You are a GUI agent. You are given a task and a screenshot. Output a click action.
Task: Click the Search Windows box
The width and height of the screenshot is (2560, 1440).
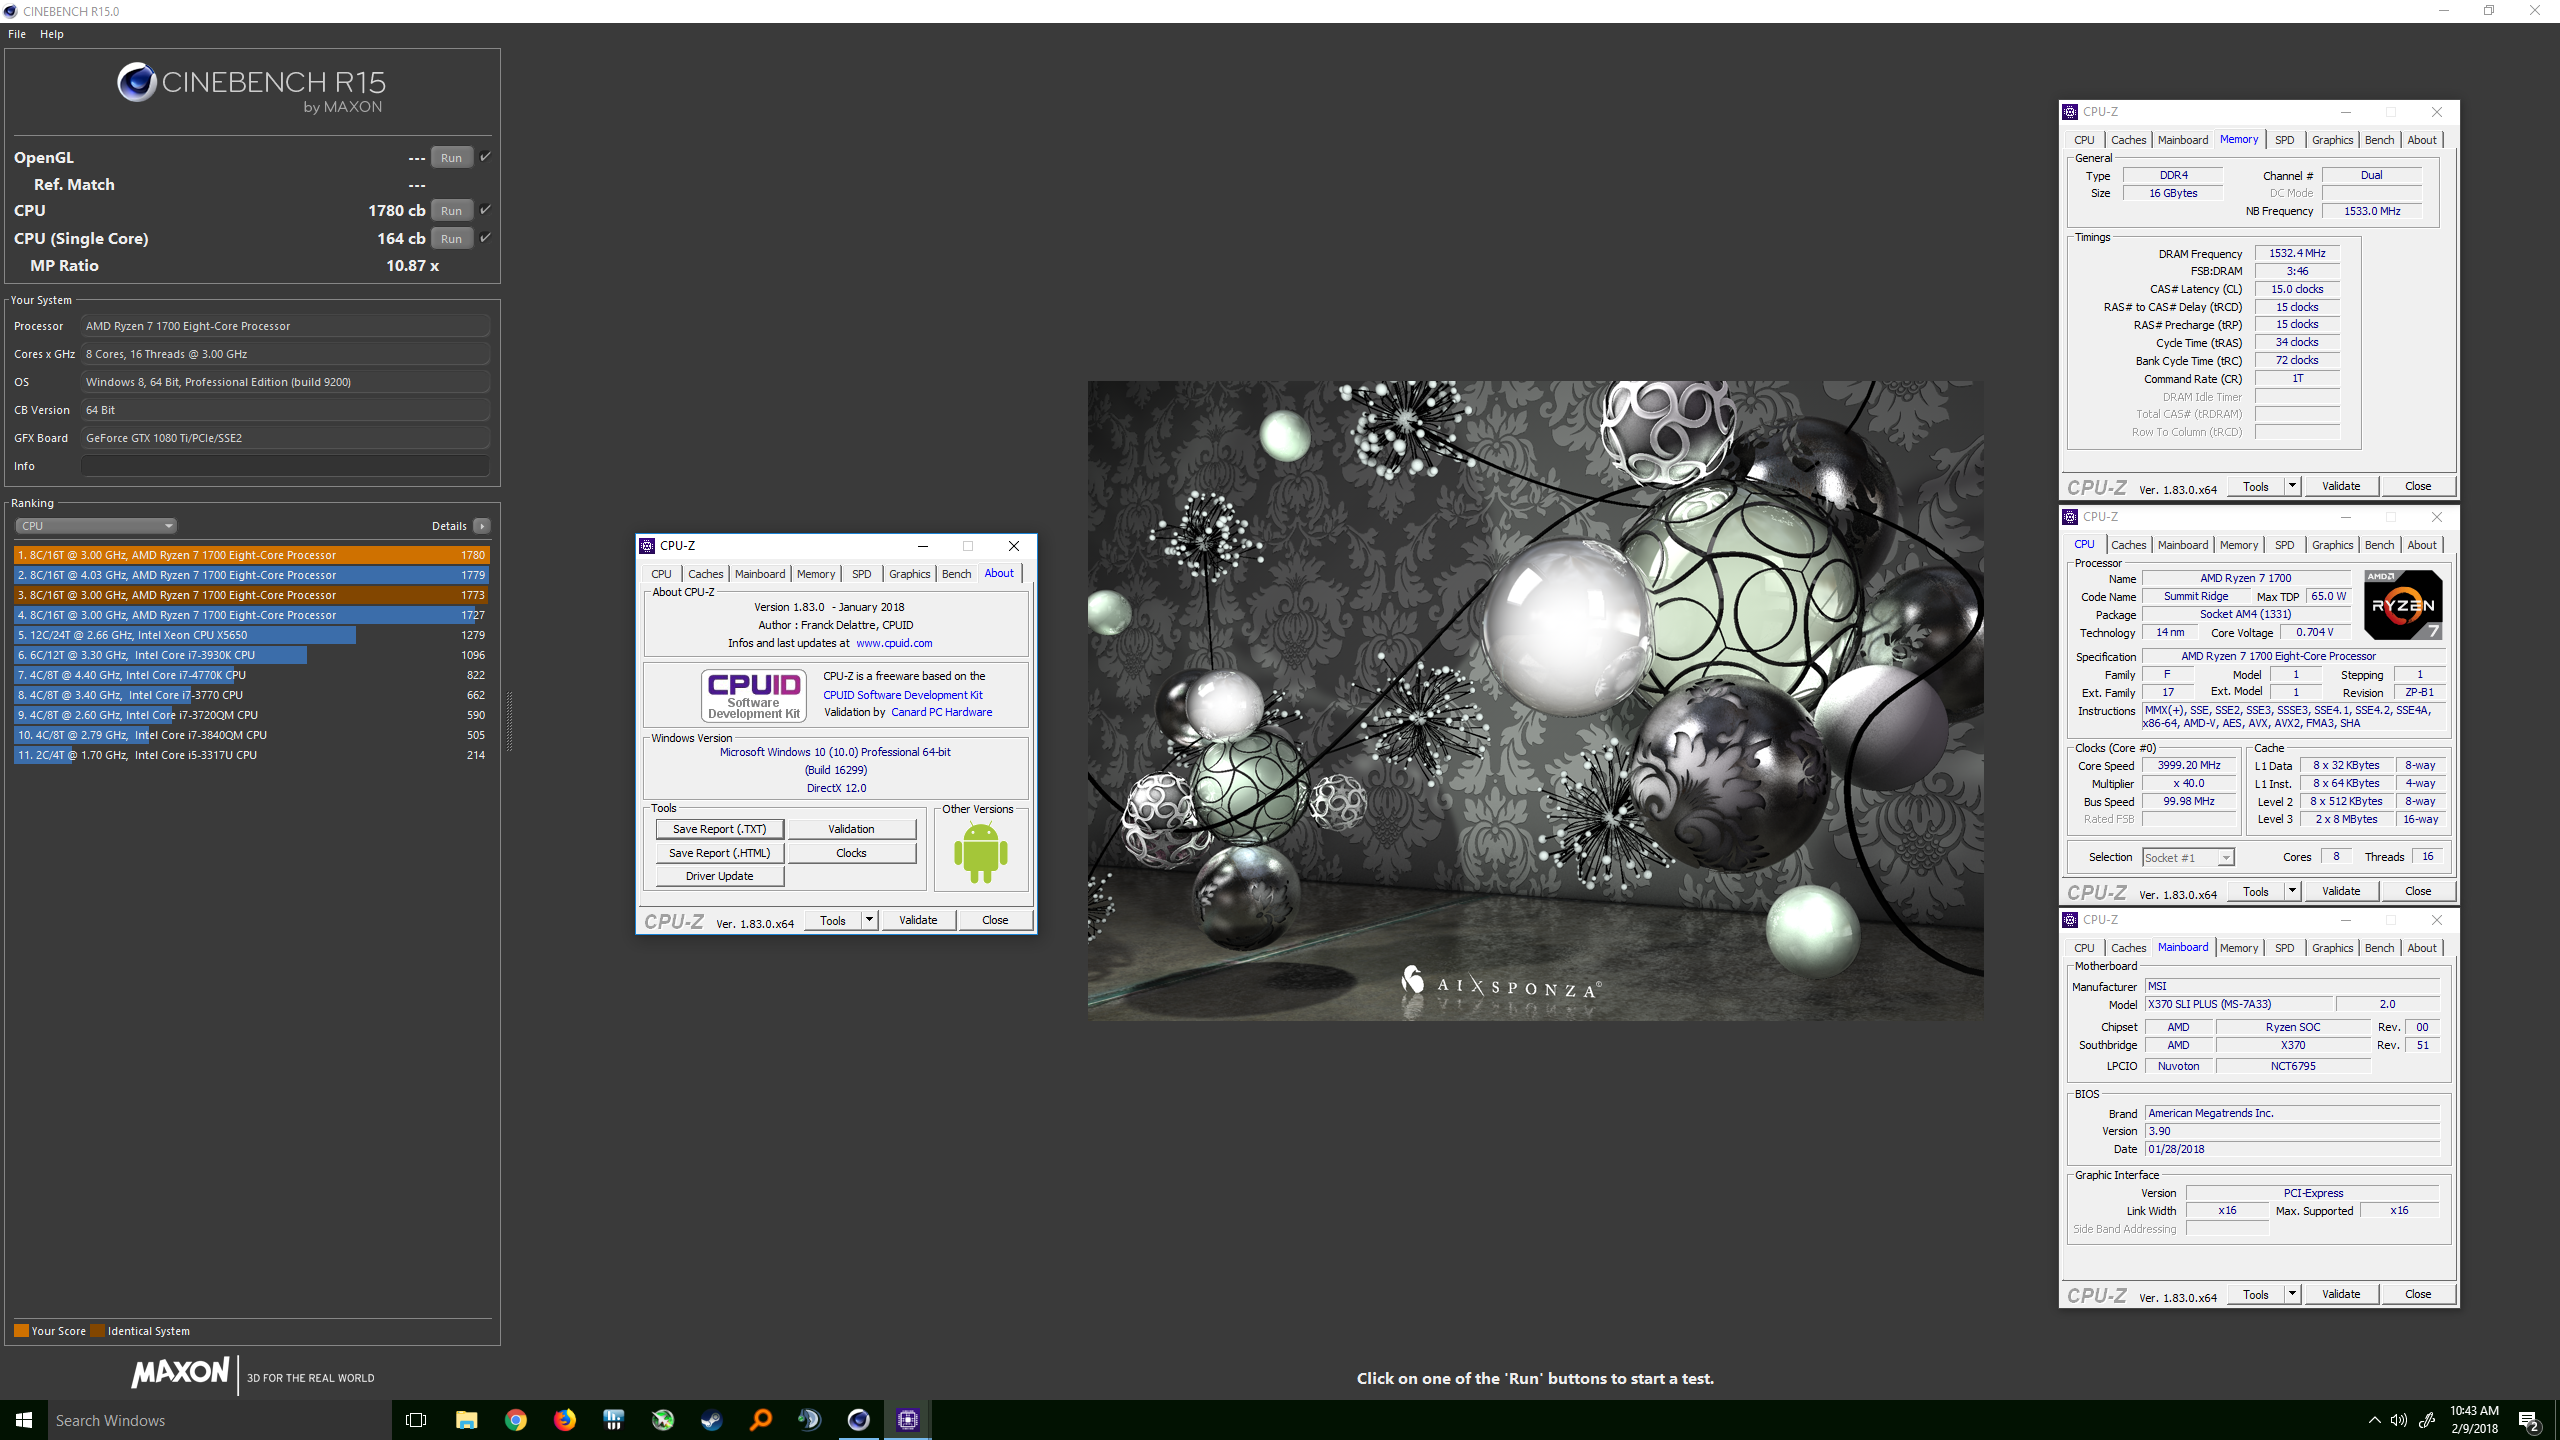(218, 1420)
